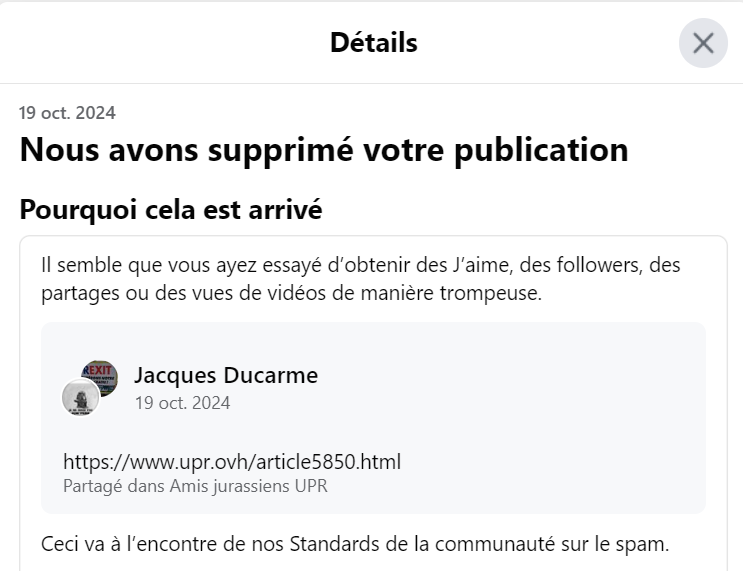Click the 'Nous avons supprimé votre publication' heading

point(324,150)
